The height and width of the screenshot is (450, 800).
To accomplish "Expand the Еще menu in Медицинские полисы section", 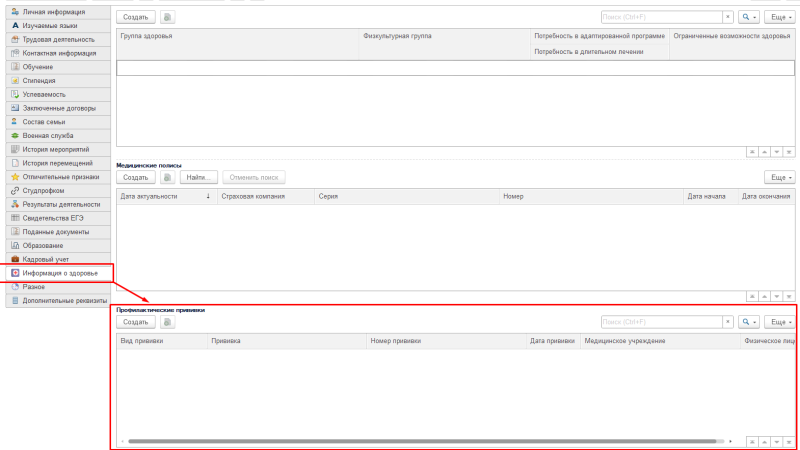I will [779, 177].
